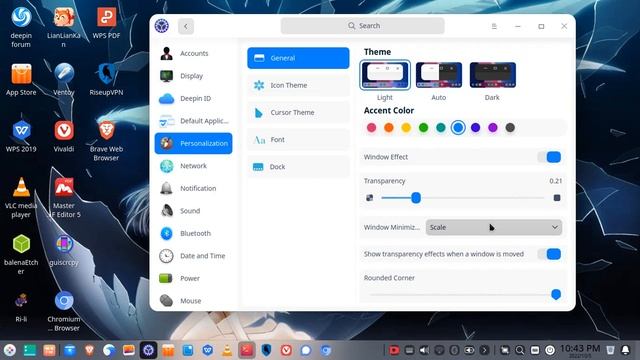This screenshot has width=640, height=360.
Task: Open Accounts settings in sidebar
Action: 193,53
